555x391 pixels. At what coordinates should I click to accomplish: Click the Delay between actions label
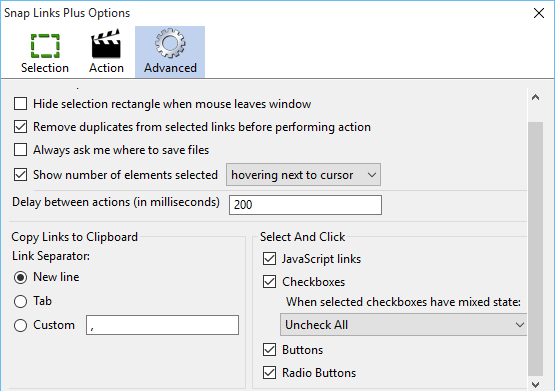coord(116,202)
